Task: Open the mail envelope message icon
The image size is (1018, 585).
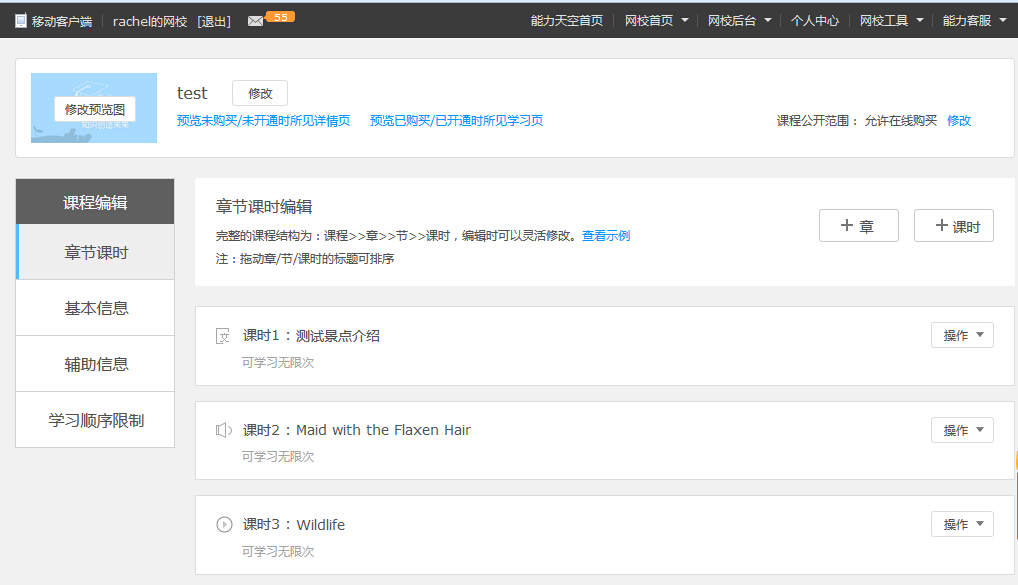Action: (x=255, y=21)
